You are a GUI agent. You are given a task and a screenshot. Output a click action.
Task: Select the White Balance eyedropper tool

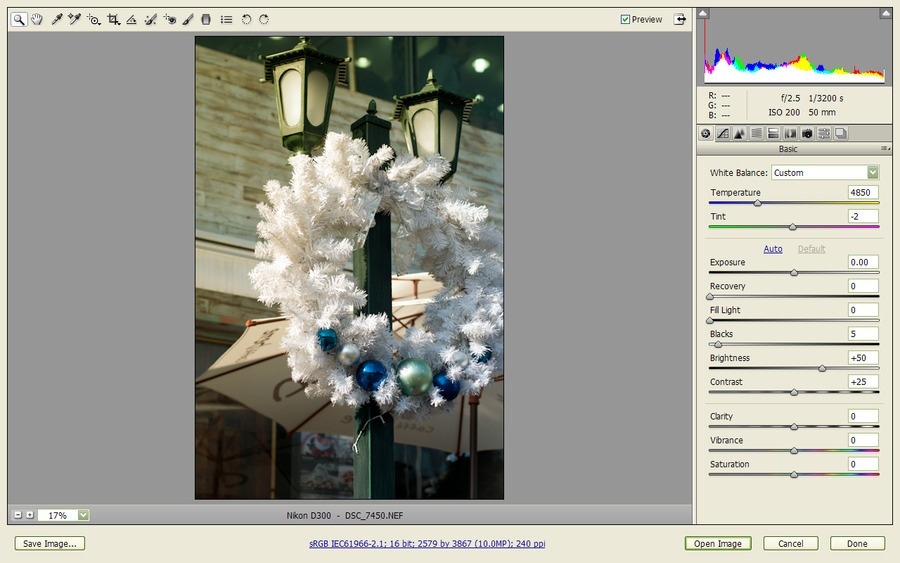point(57,19)
